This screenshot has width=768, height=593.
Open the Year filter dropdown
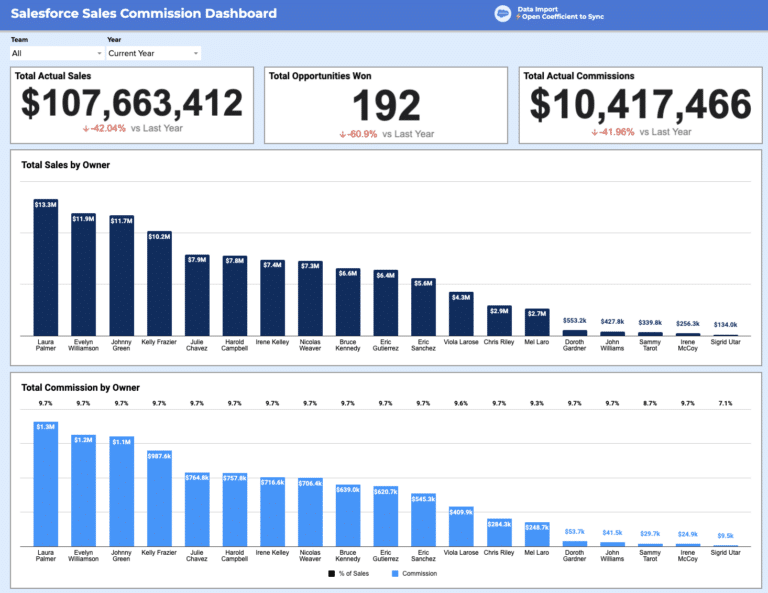click(153, 53)
